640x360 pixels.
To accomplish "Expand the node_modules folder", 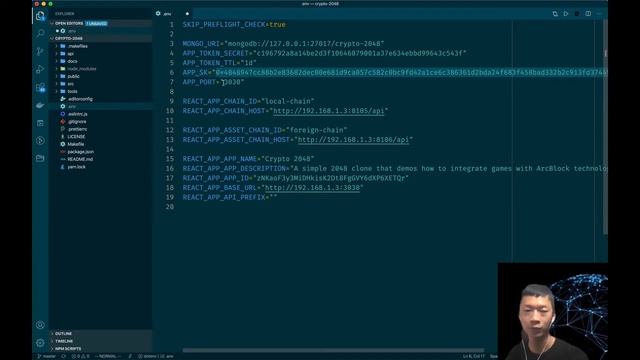I will click(82, 69).
